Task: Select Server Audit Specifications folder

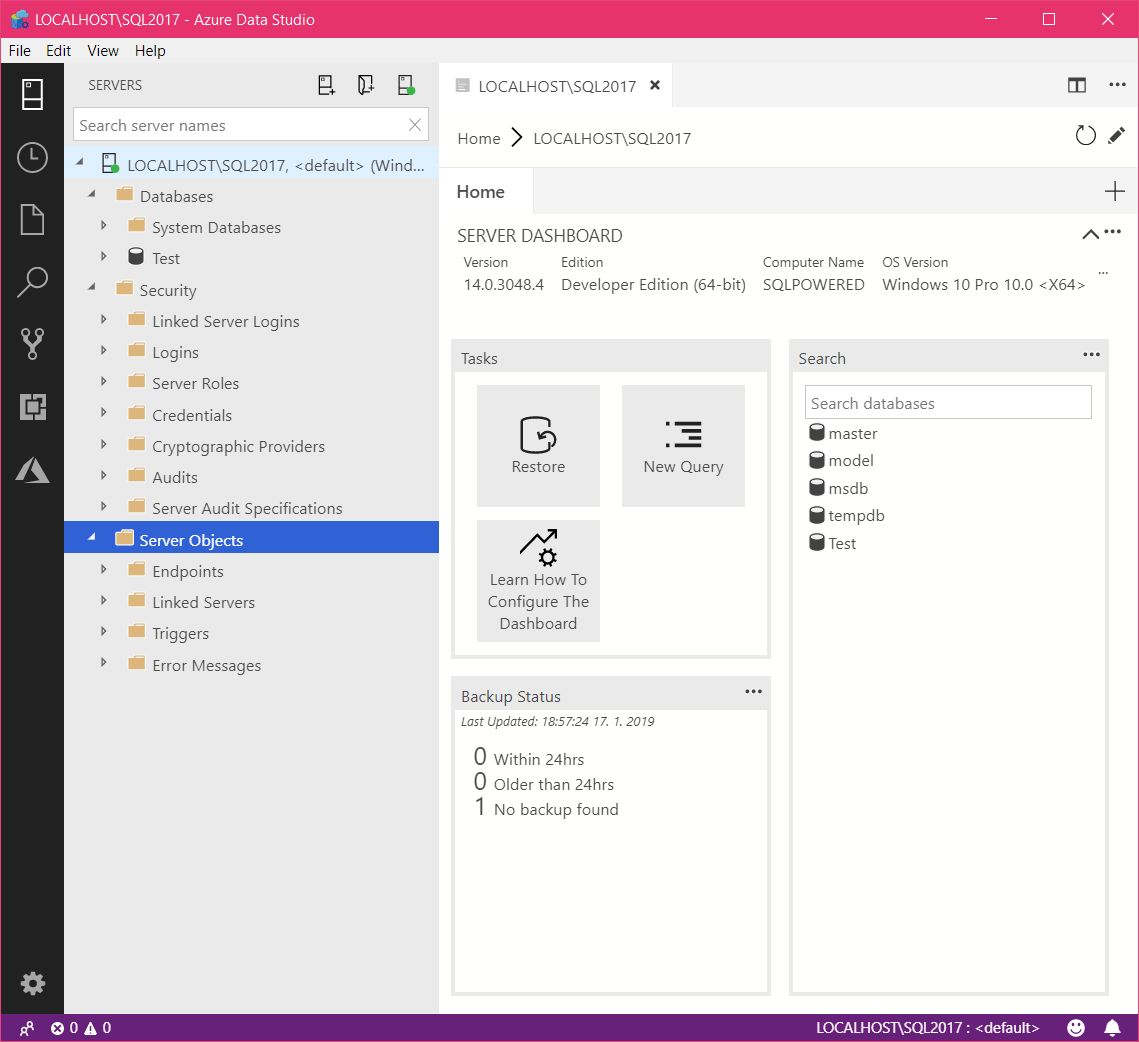Action: 251,509
